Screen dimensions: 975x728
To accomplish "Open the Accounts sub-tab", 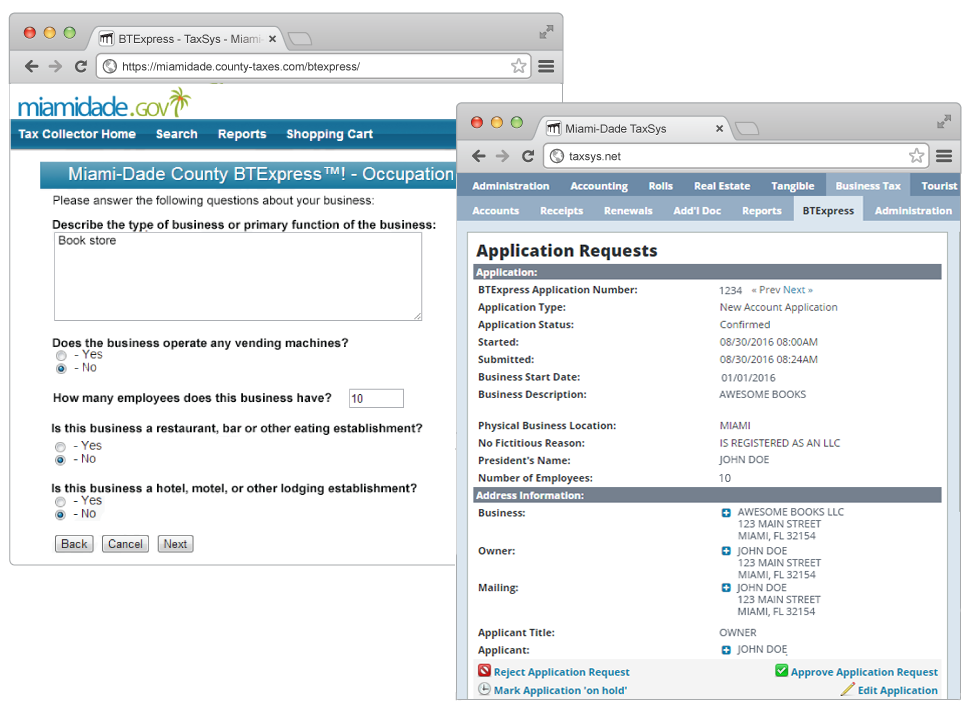I will [496, 211].
